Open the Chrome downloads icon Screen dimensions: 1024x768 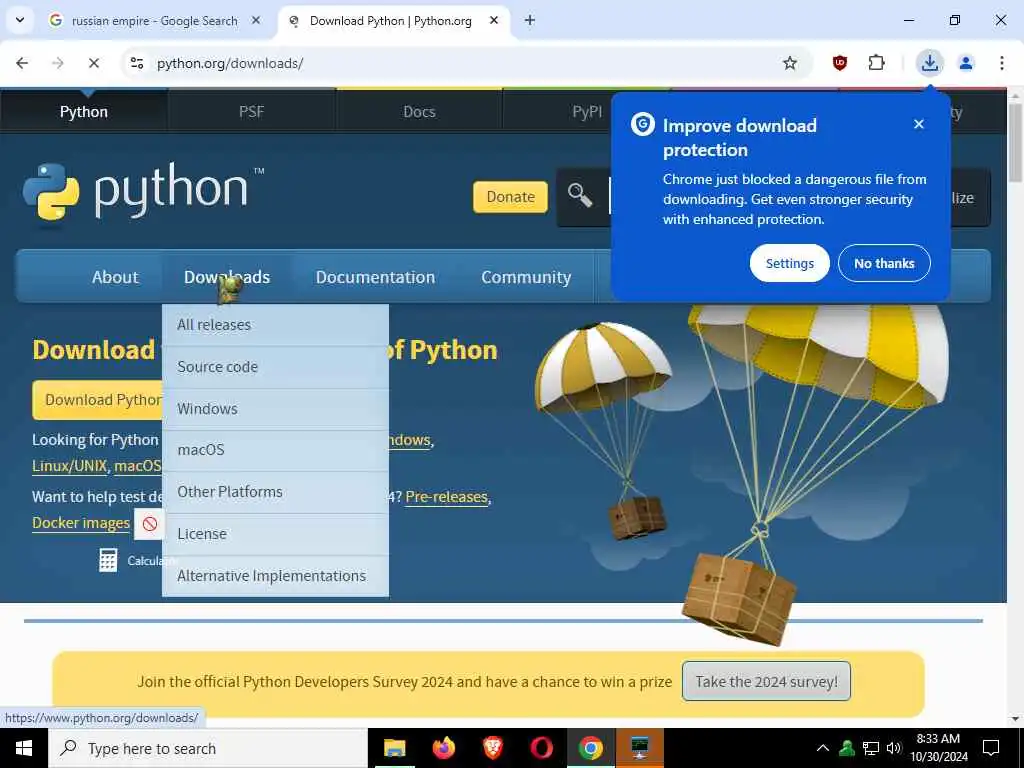click(929, 63)
